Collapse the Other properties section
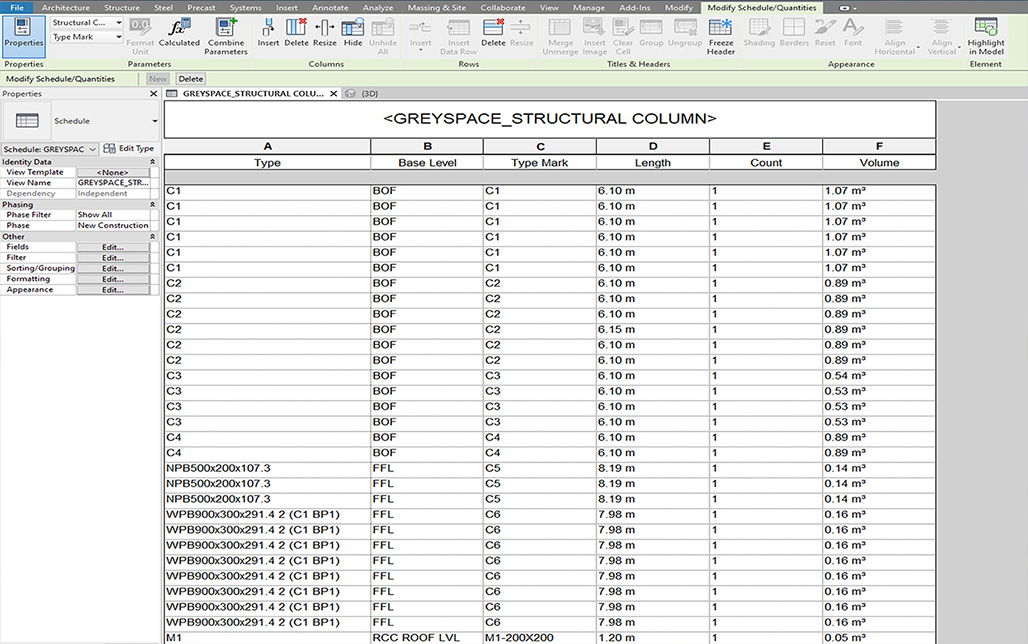Viewport: 1028px width, 644px height. click(152, 236)
